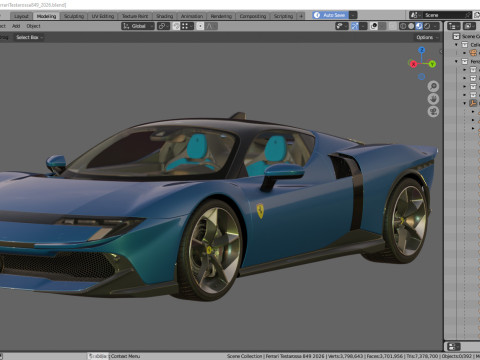Click the orange object icon in outliner
This screenshot has height=360, width=480.
[473, 53]
